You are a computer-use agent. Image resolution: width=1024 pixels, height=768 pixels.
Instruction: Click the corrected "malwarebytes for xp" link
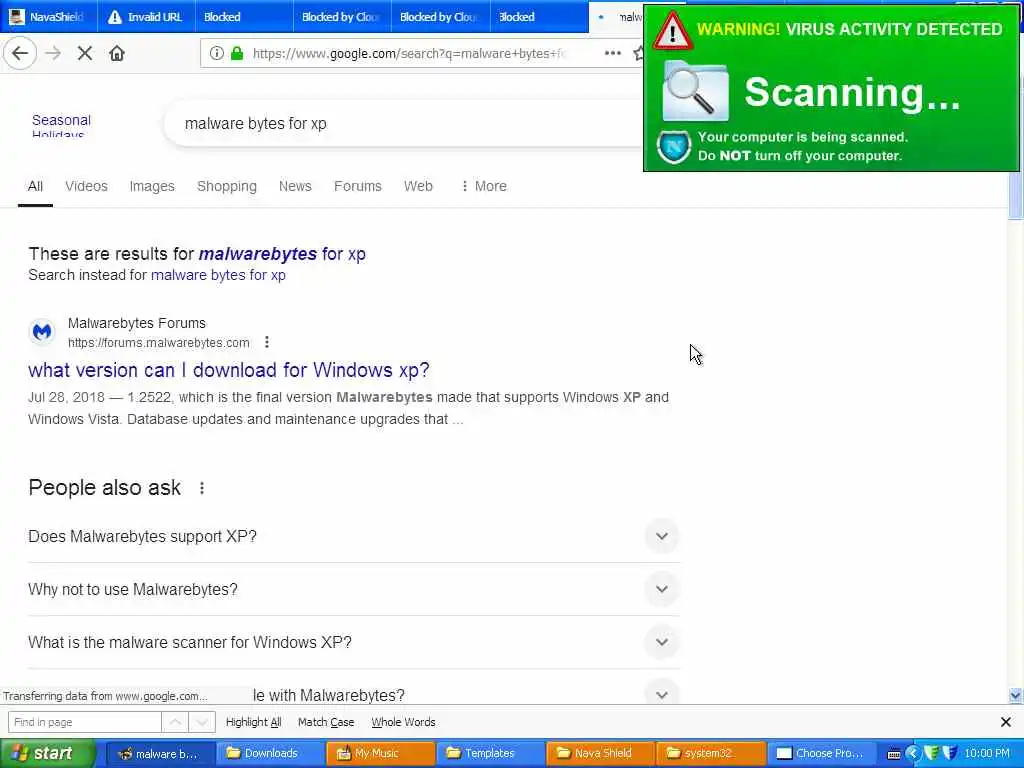click(x=282, y=253)
